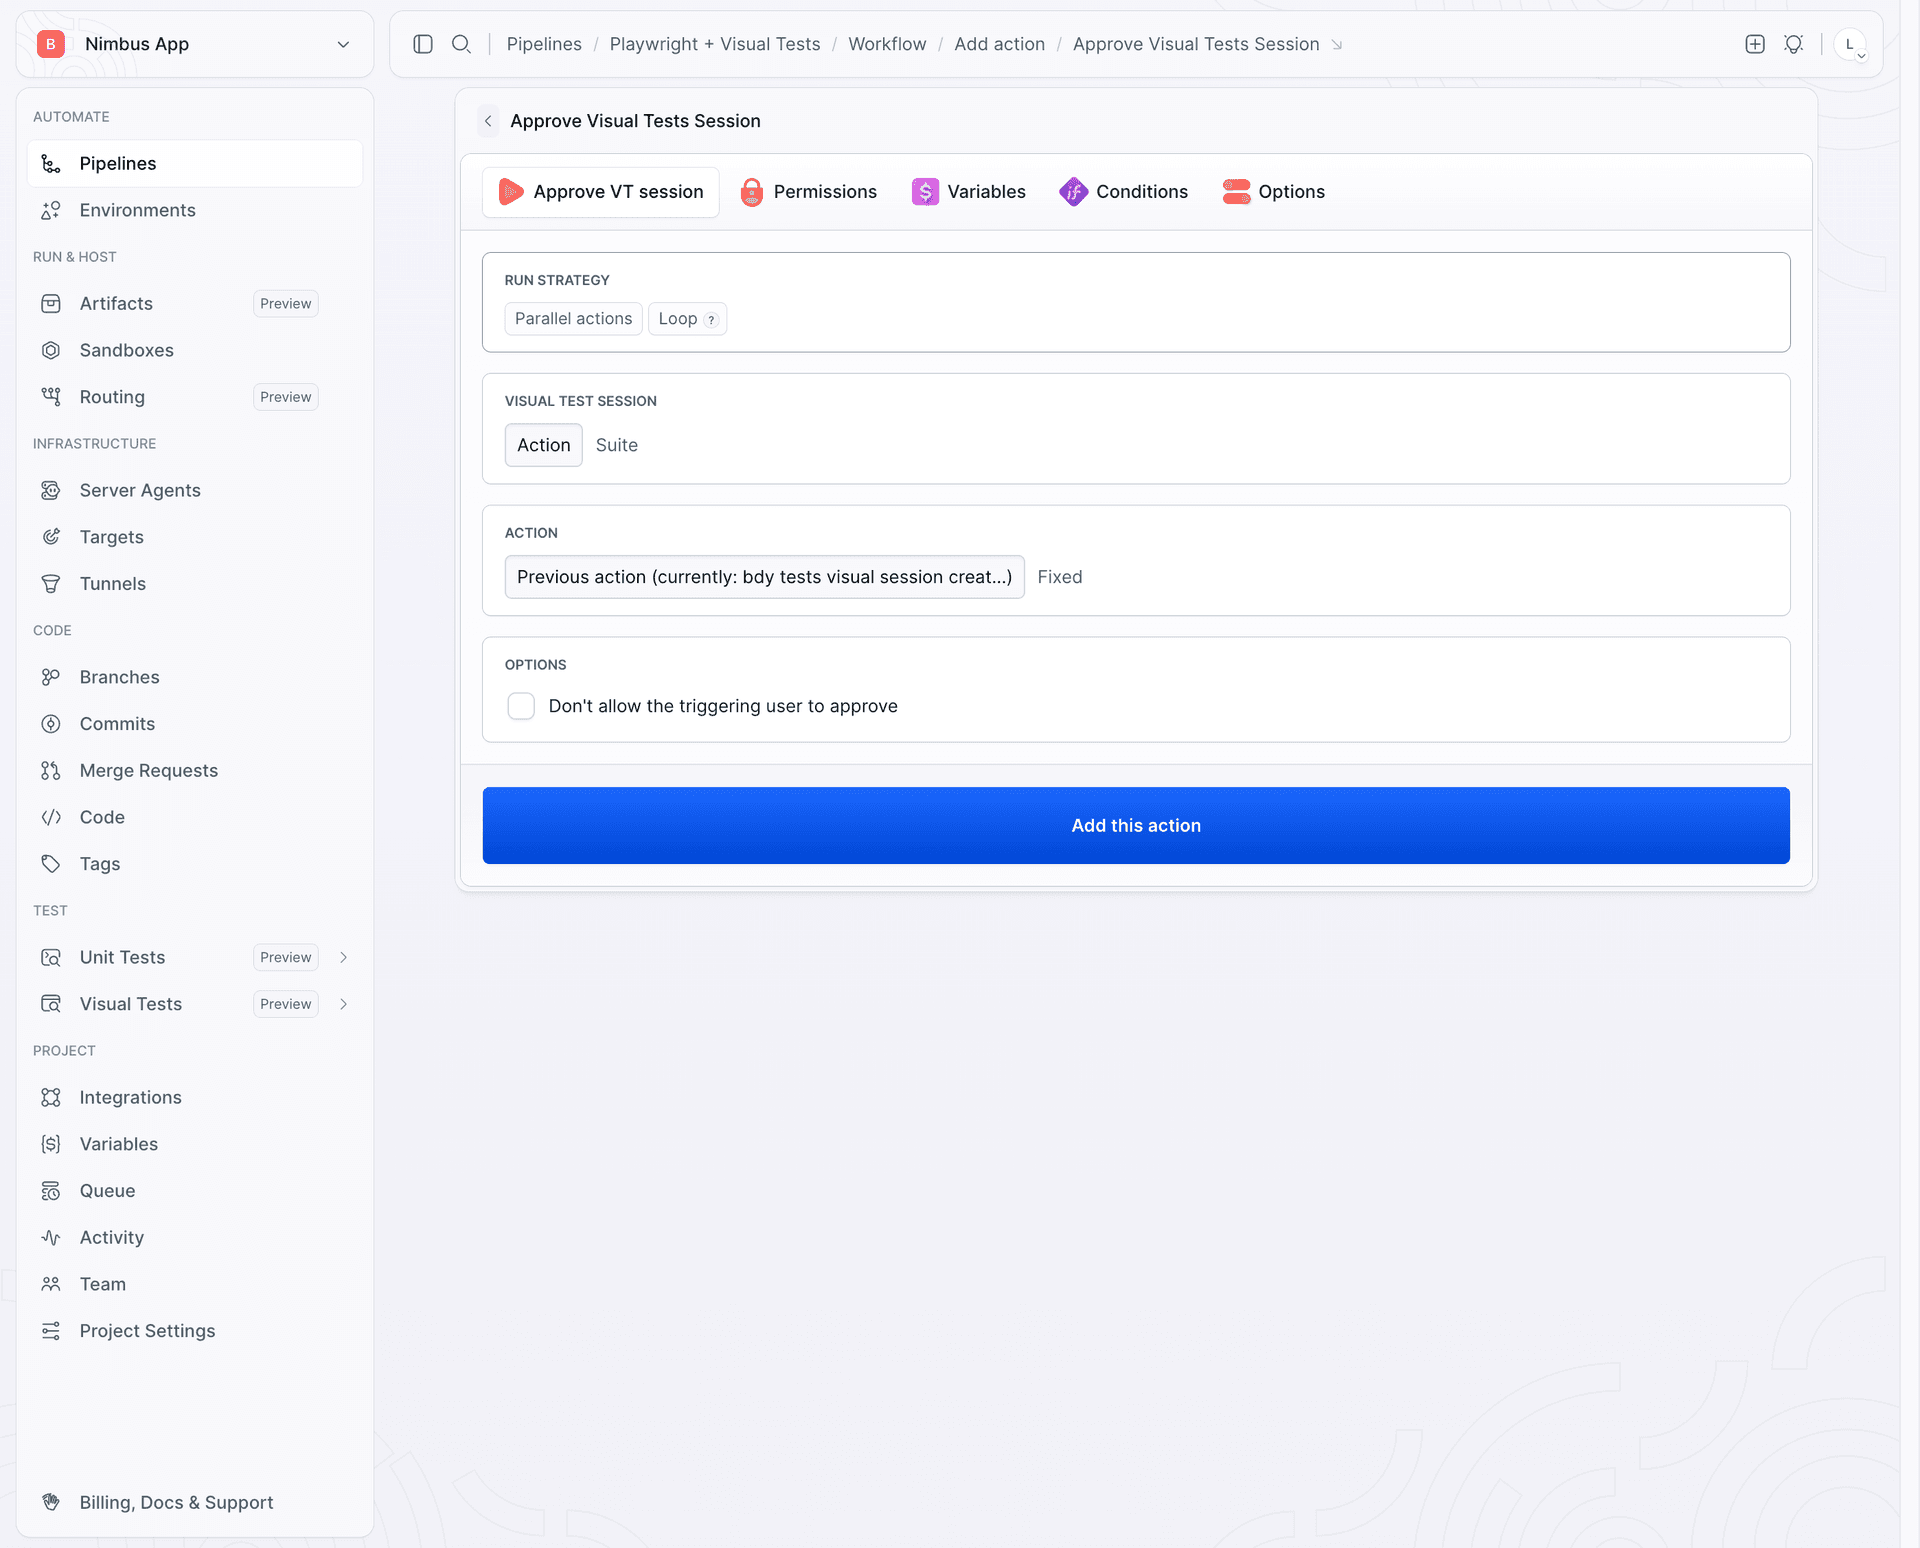Image resolution: width=1920 pixels, height=1548 pixels.
Task: Switch to the Permissions tab
Action: [808, 192]
